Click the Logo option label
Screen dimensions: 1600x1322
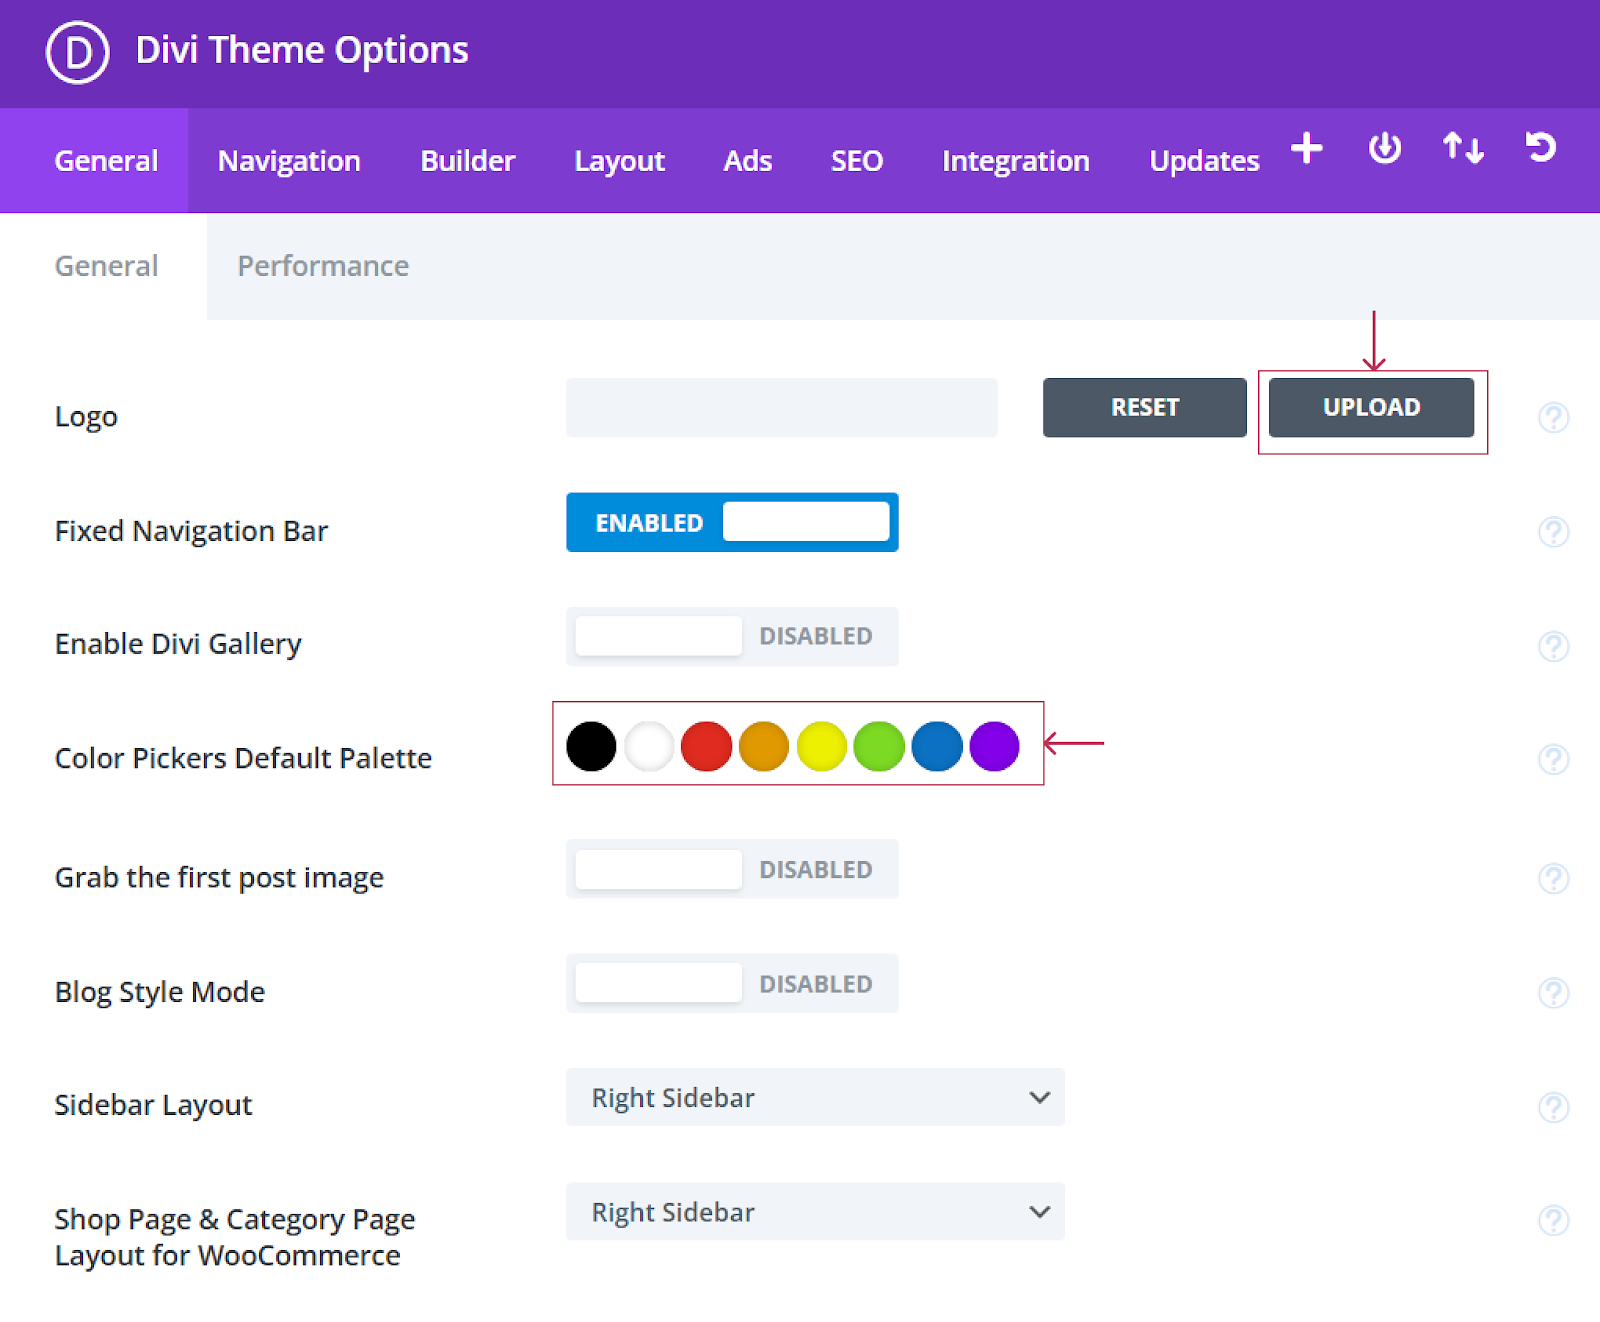[86, 417]
